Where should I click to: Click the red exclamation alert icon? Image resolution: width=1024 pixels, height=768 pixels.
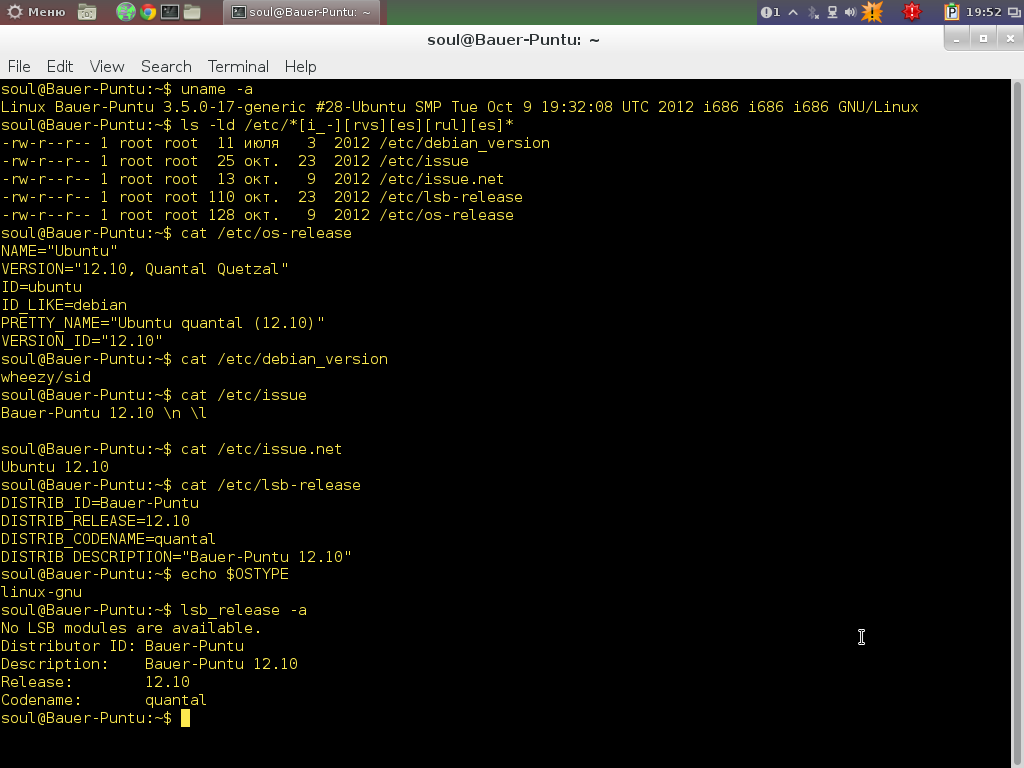(912, 12)
